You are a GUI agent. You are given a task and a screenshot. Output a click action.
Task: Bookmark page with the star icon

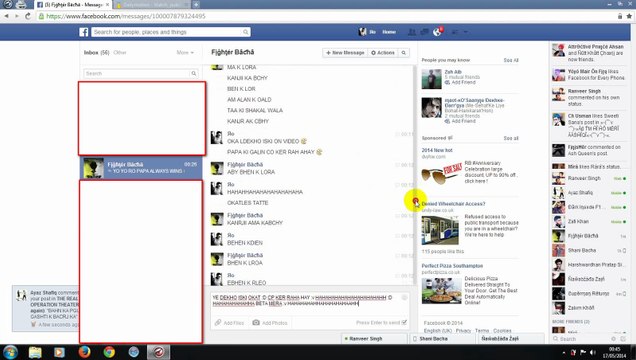[629, 16]
